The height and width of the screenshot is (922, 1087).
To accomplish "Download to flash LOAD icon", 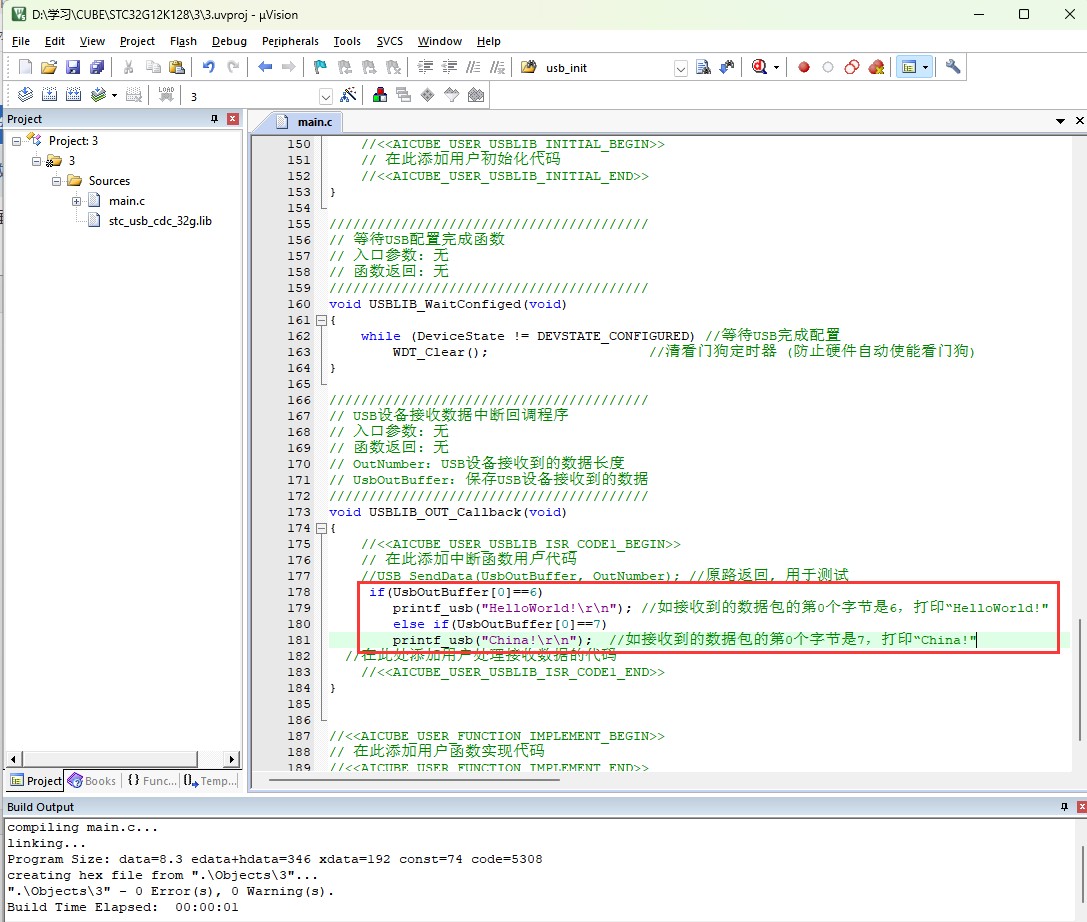I will coord(166,95).
